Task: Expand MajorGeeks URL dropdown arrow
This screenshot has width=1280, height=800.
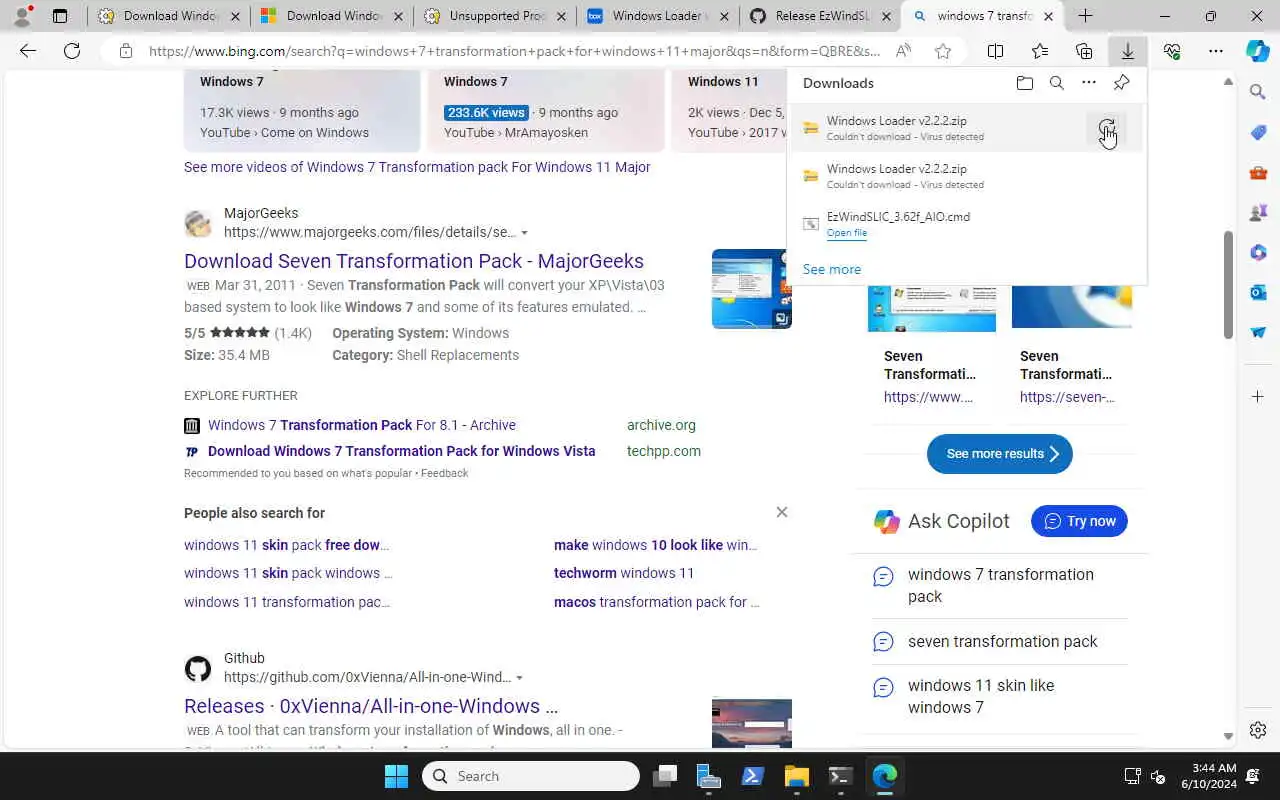Action: coord(524,233)
